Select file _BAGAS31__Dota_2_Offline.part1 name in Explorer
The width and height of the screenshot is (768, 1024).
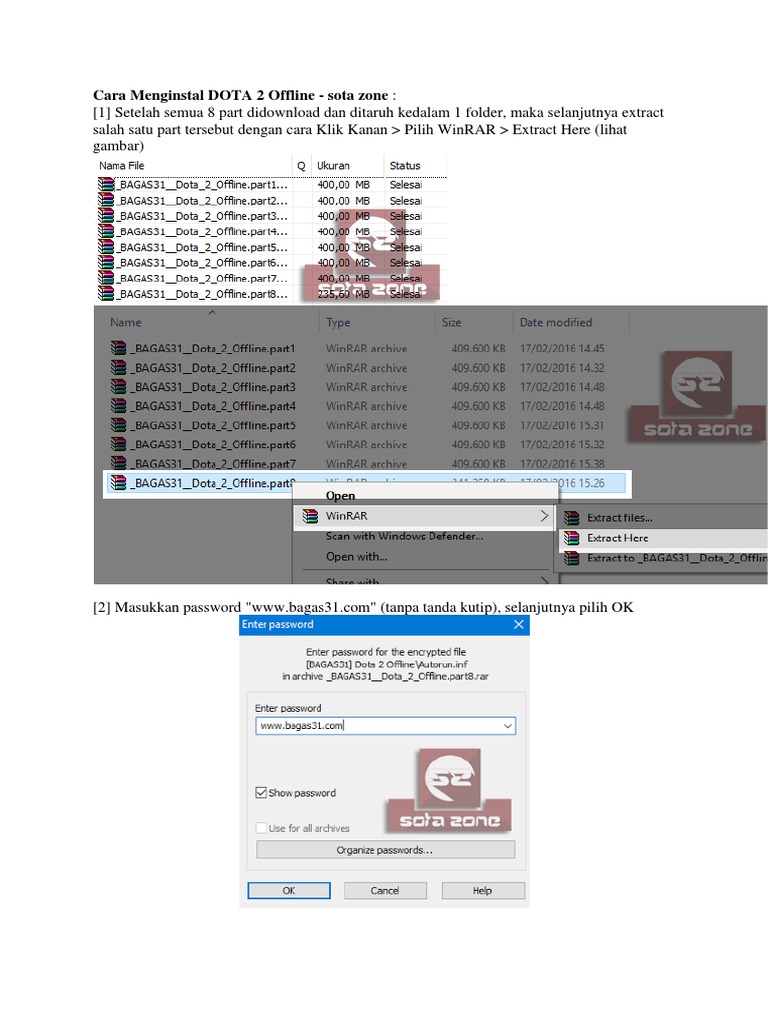(213, 349)
